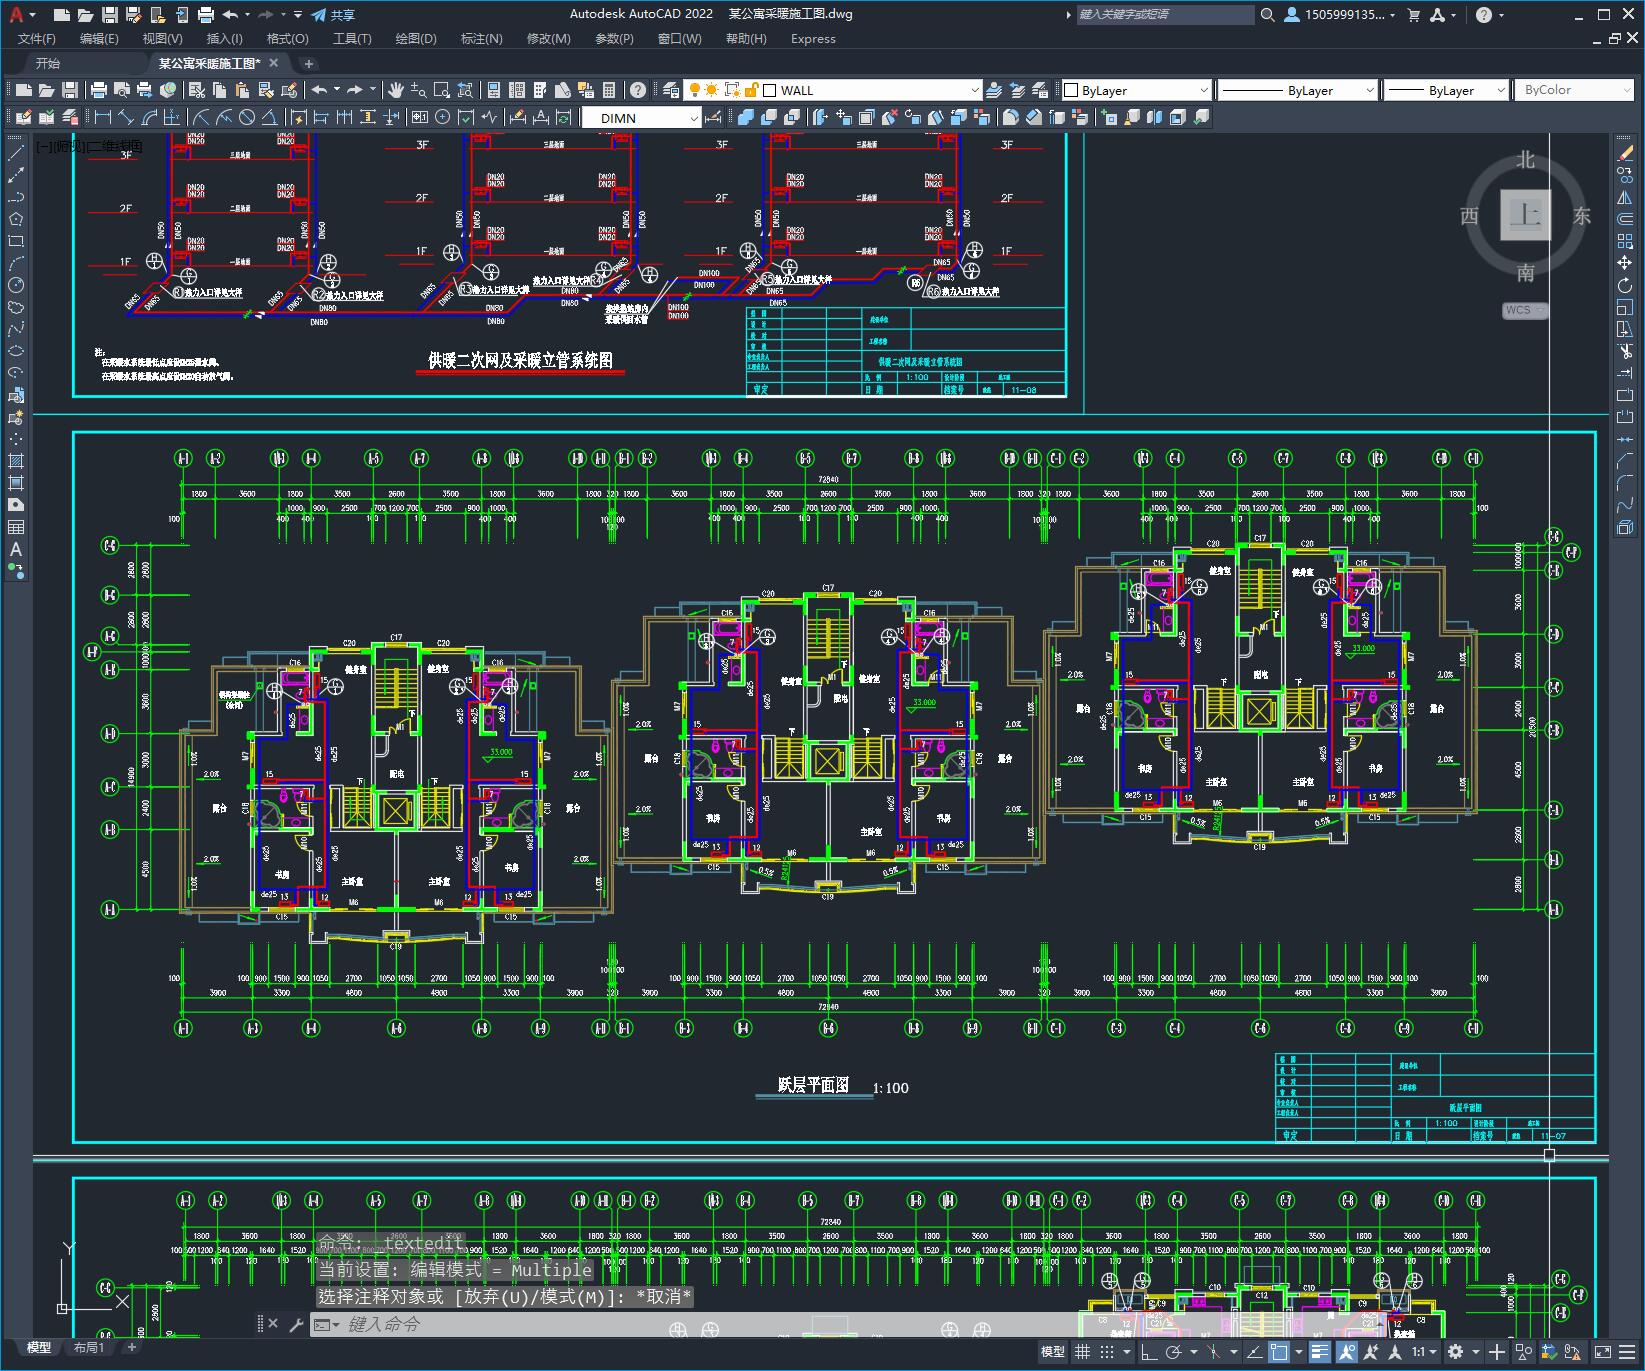Open the ByLayer color dropdown

(x=1136, y=90)
